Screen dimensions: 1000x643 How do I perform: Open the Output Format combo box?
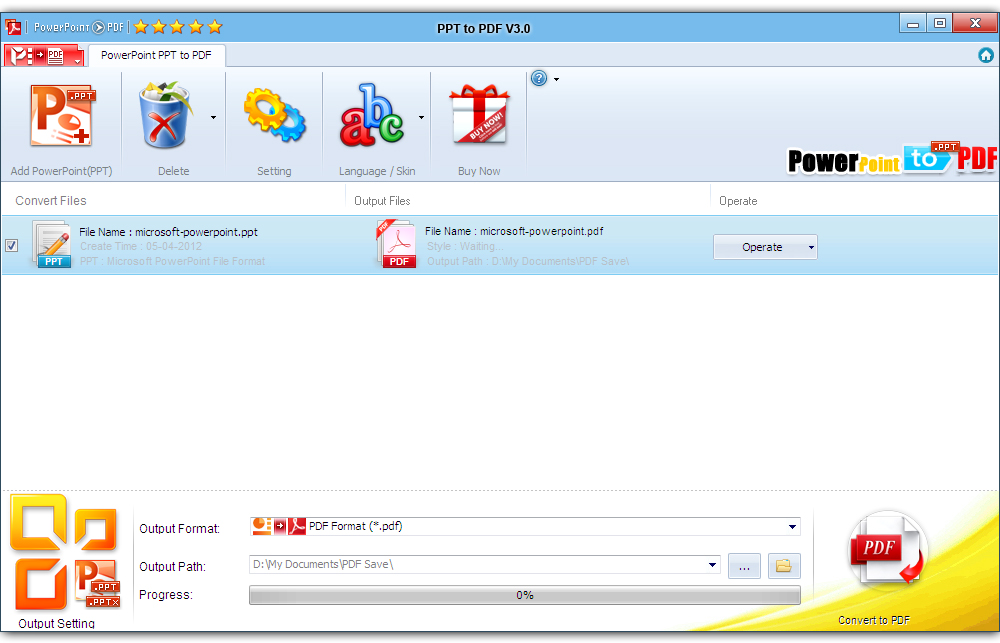point(525,526)
